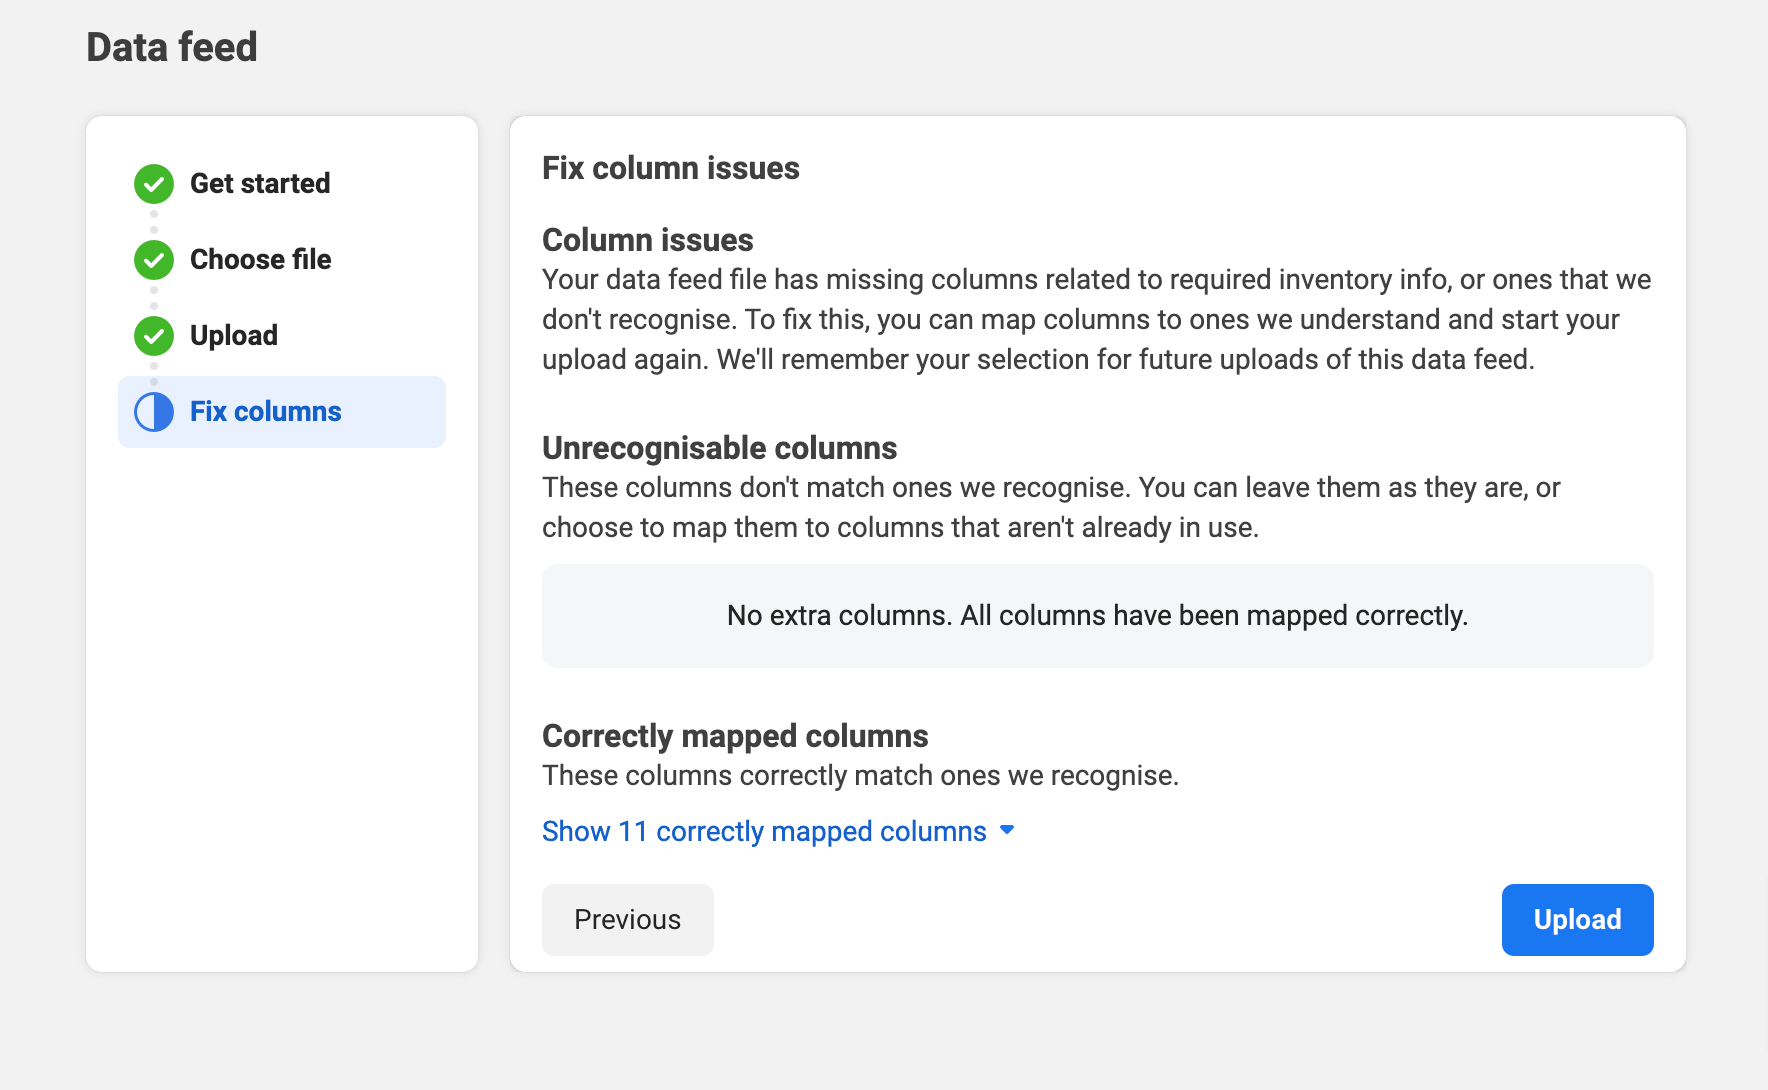Click the Unrecognisable columns heading
The image size is (1768, 1090).
point(720,448)
